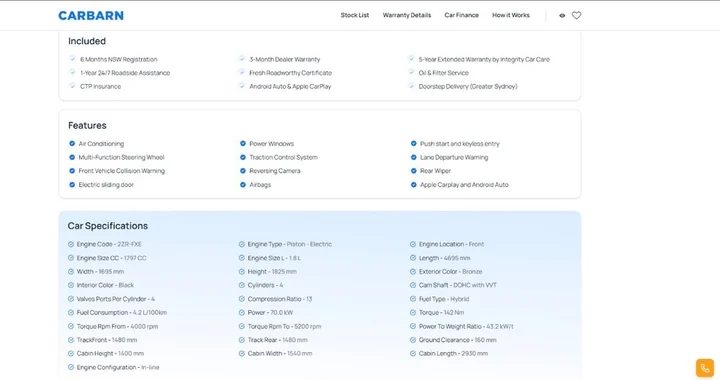Select 'Torque Rpm From - 4000 rpm' text

[117, 326]
